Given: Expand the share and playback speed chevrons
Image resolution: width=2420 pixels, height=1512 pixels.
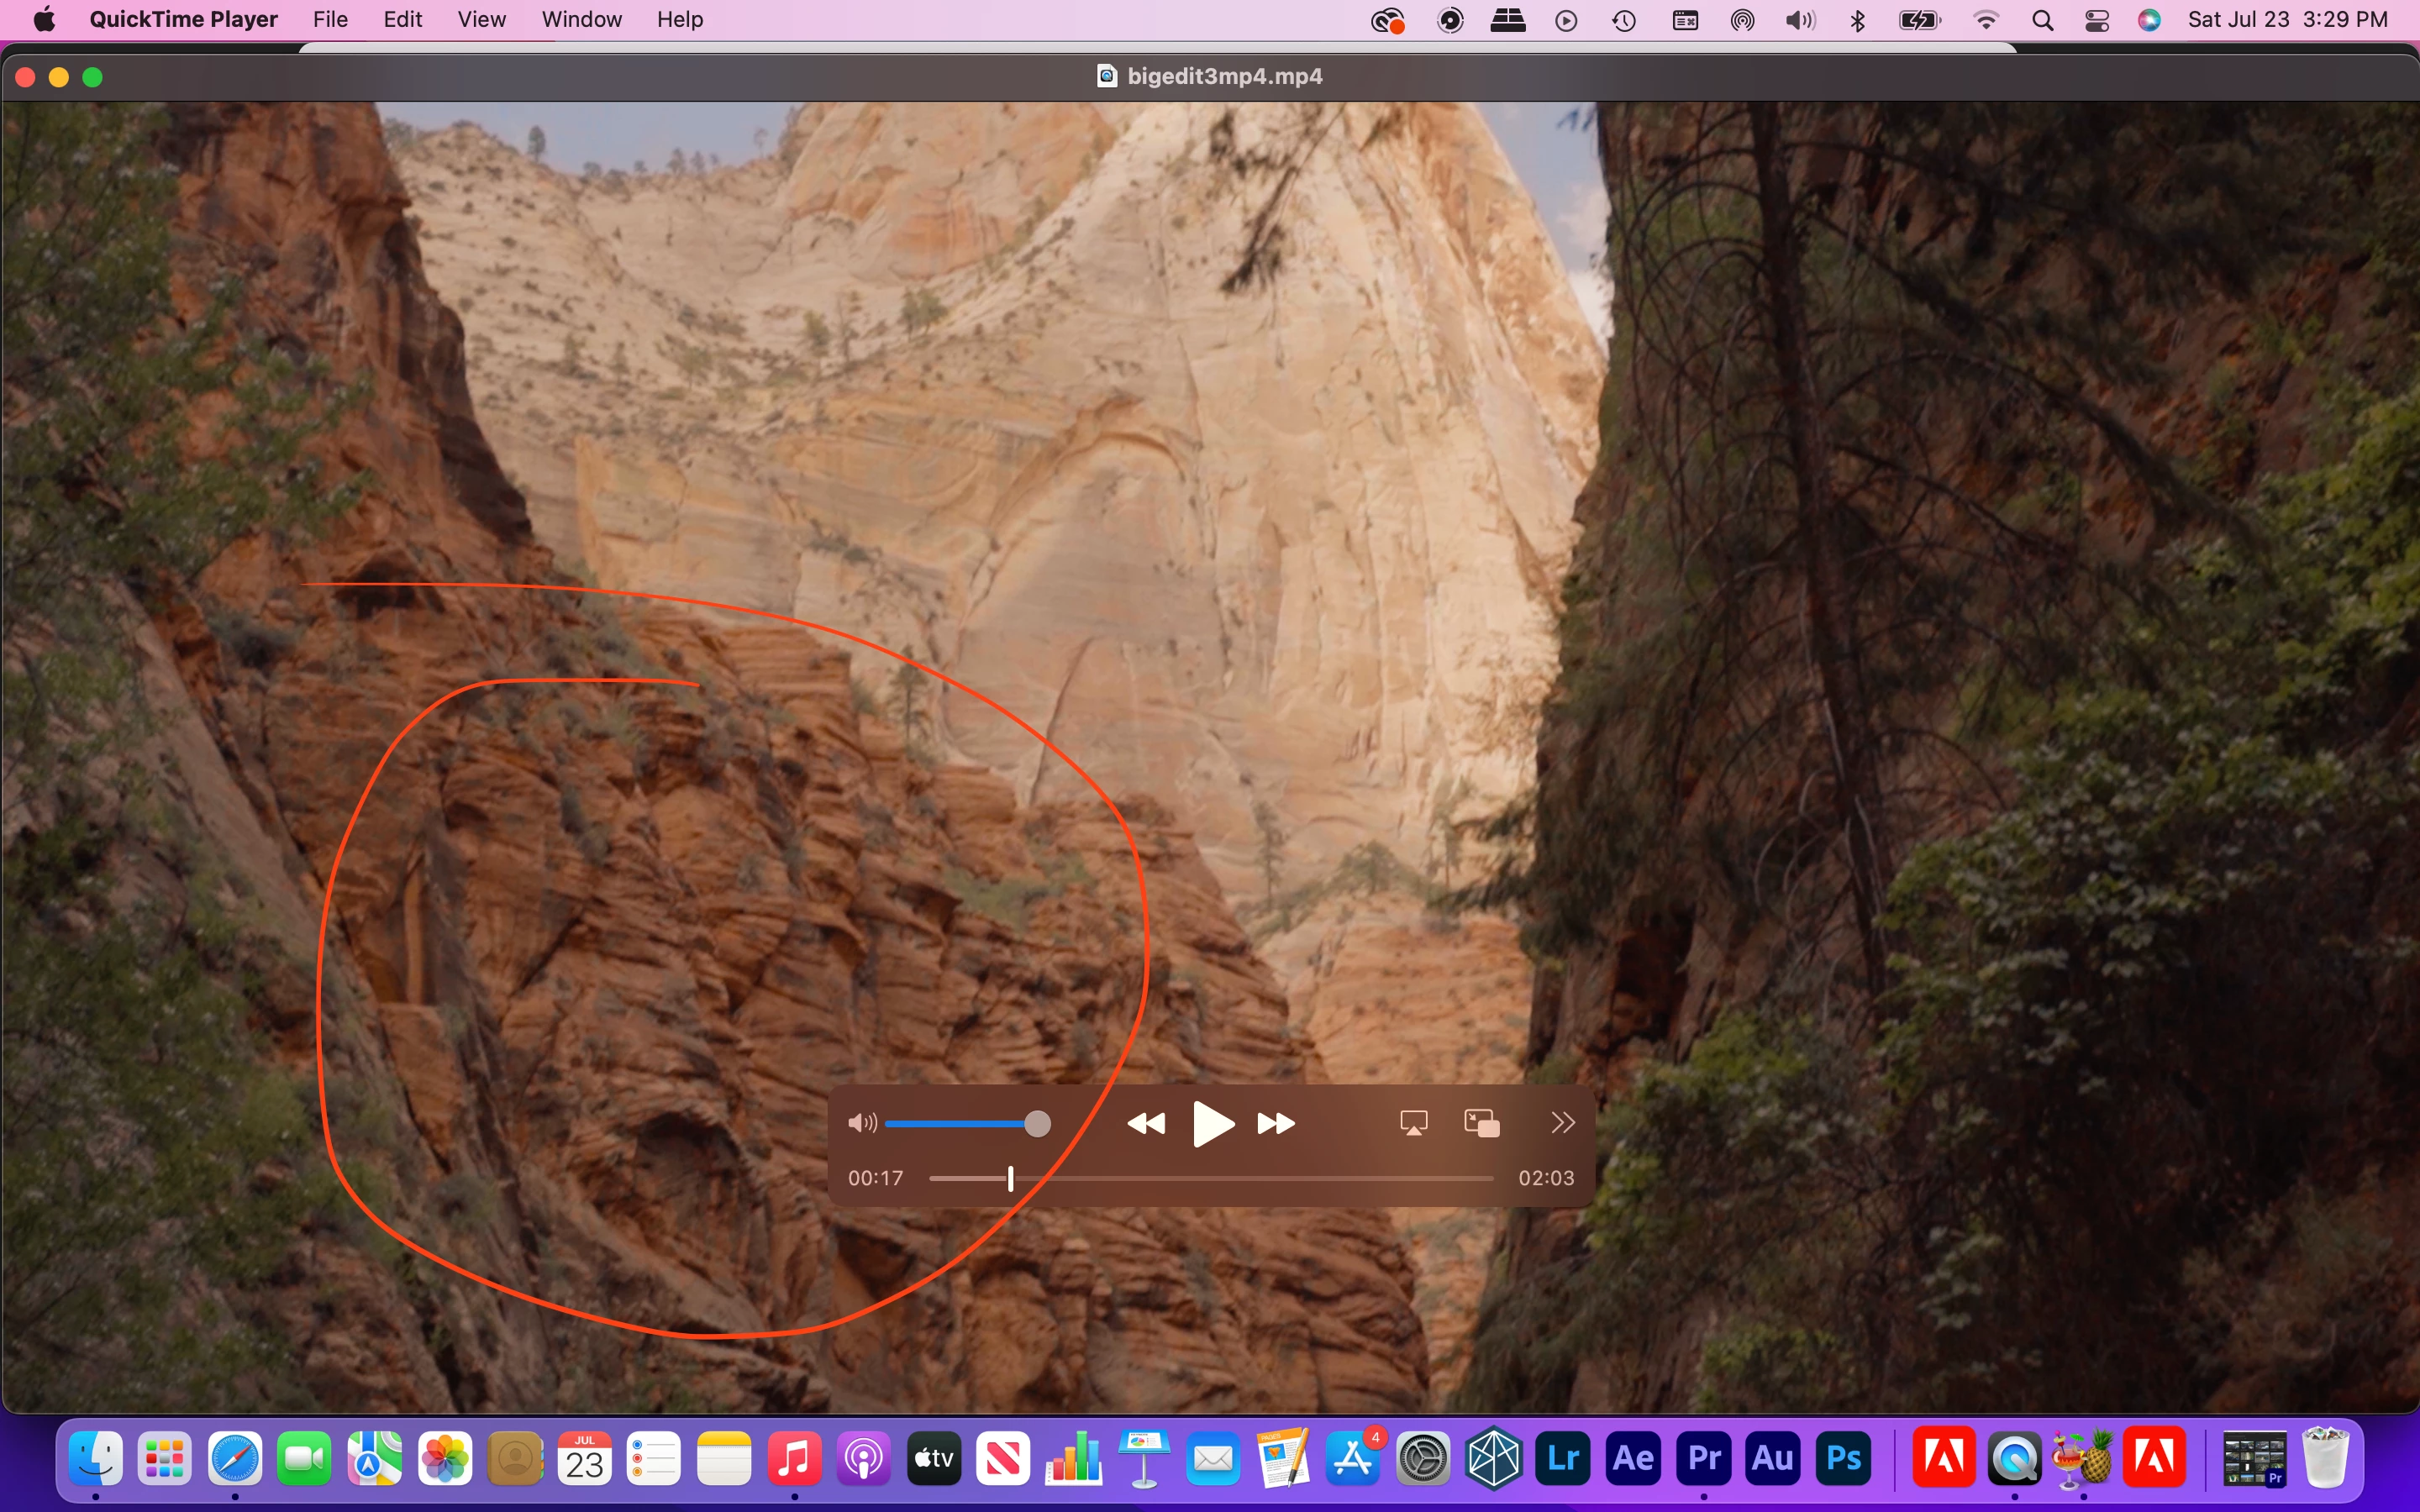Looking at the screenshot, I should tap(1562, 1123).
